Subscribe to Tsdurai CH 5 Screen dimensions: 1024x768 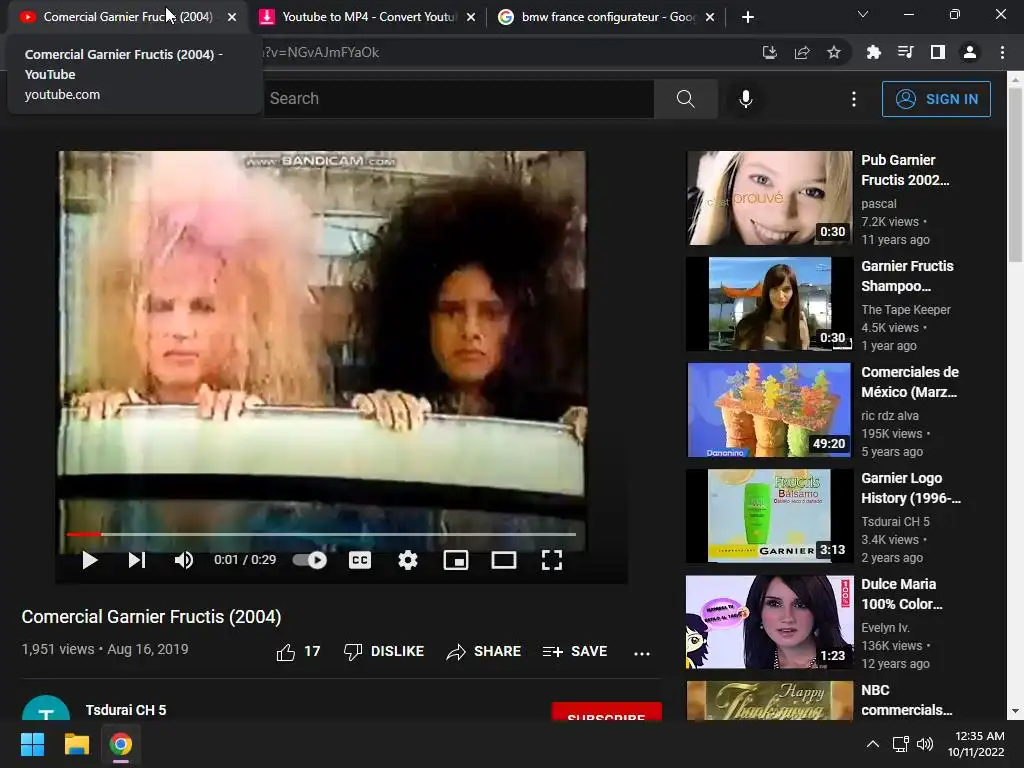click(x=607, y=712)
